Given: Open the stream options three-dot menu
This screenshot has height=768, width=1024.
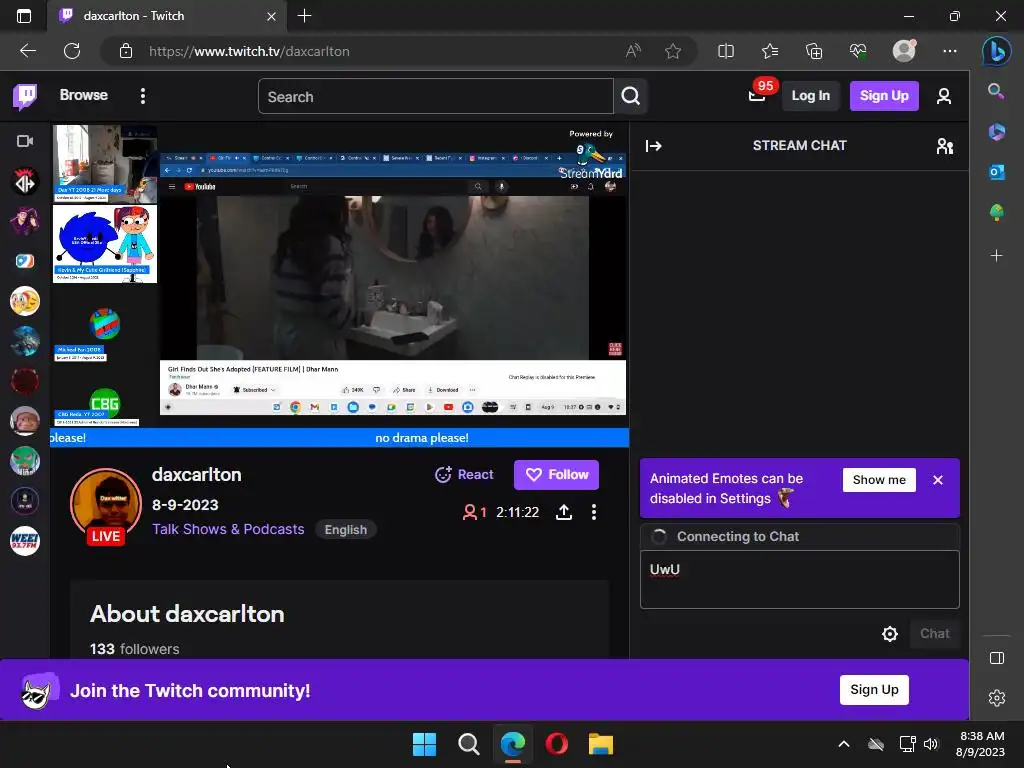Looking at the screenshot, I should point(594,512).
